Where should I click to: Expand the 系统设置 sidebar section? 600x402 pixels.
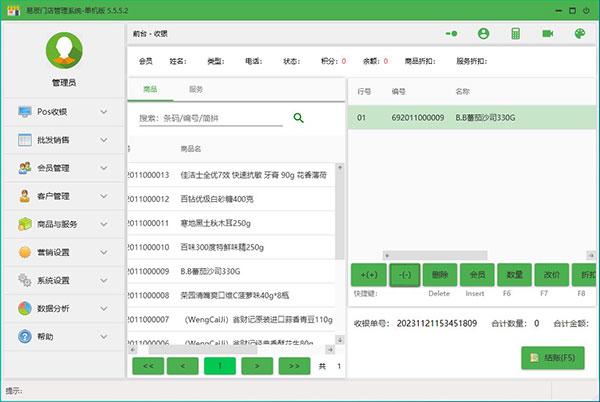(104, 280)
